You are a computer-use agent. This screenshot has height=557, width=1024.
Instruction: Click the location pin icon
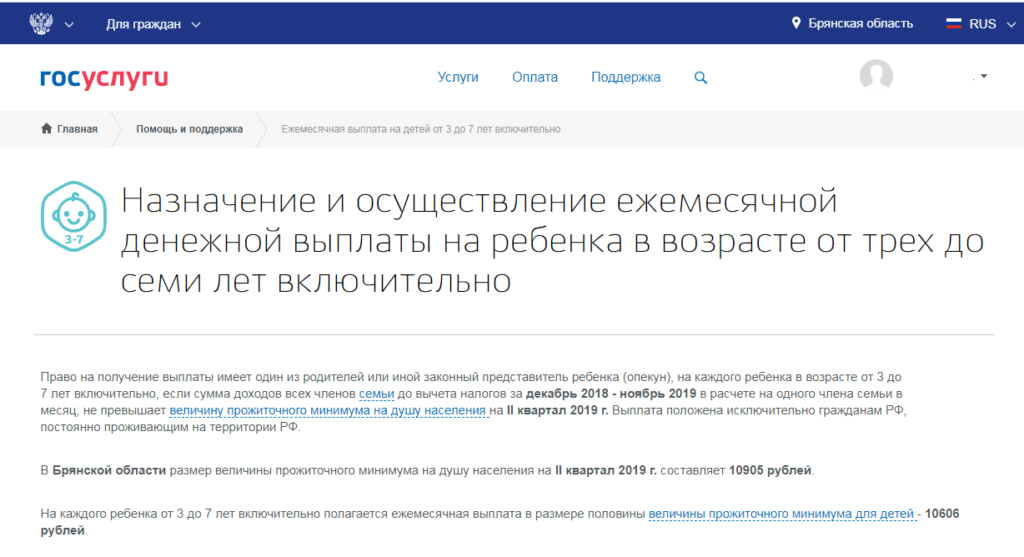point(795,23)
